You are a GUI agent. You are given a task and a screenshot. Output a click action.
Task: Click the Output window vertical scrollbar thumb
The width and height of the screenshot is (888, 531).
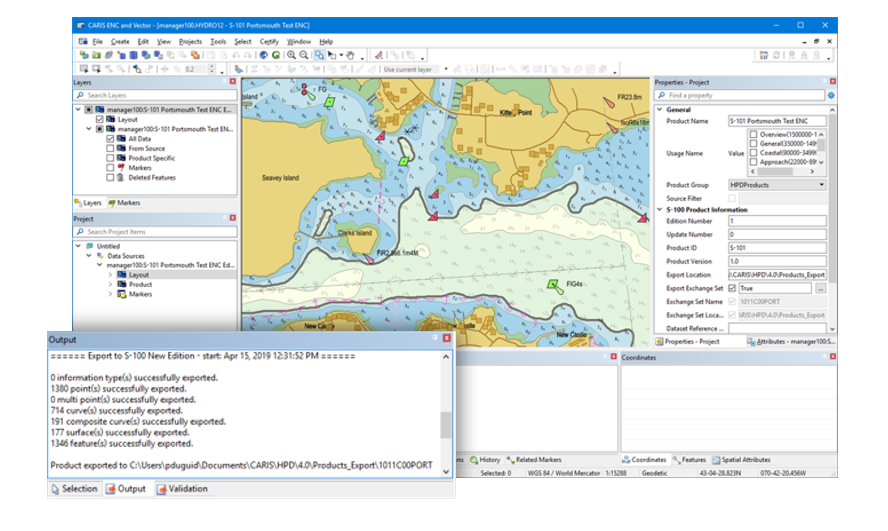(x=446, y=425)
